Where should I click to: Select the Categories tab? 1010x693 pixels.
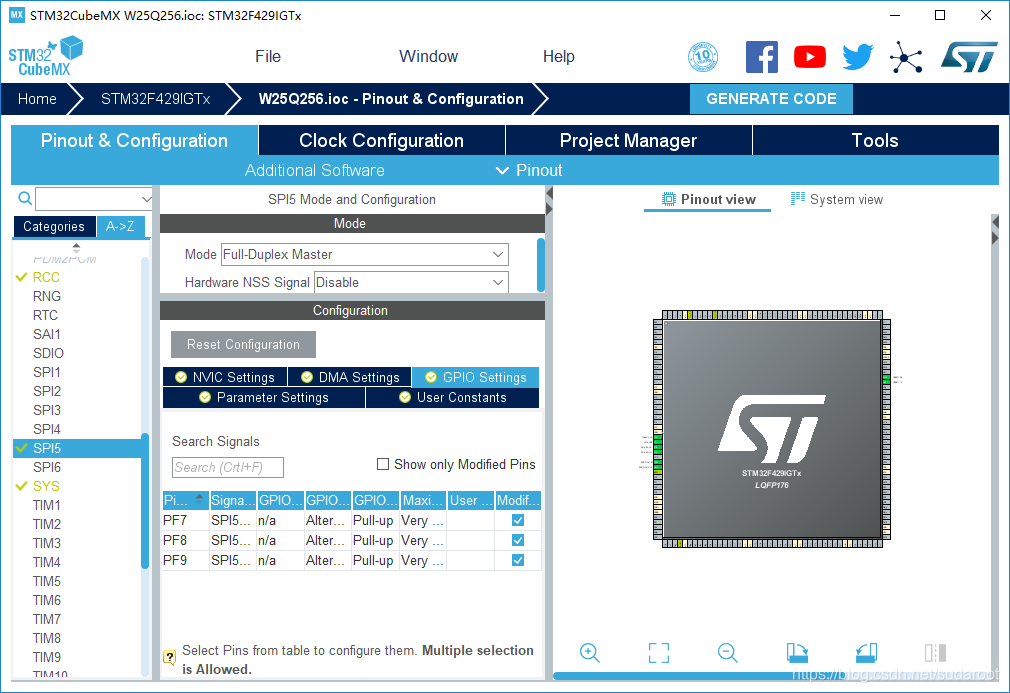click(54, 227)
